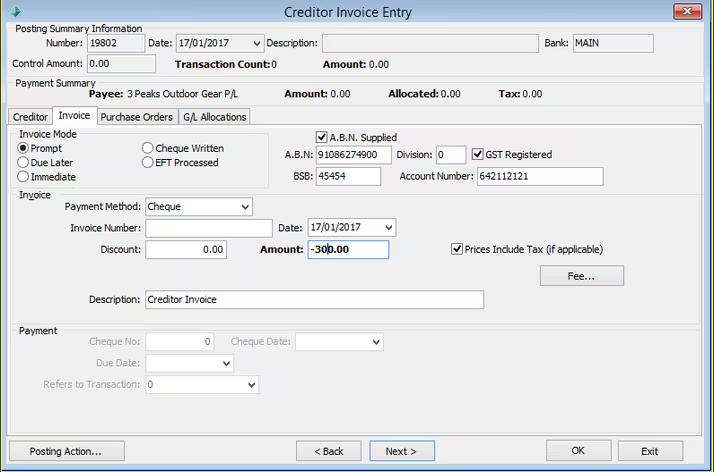Click in the Account Number field
The image size is (714, 472).
(540, 176)
